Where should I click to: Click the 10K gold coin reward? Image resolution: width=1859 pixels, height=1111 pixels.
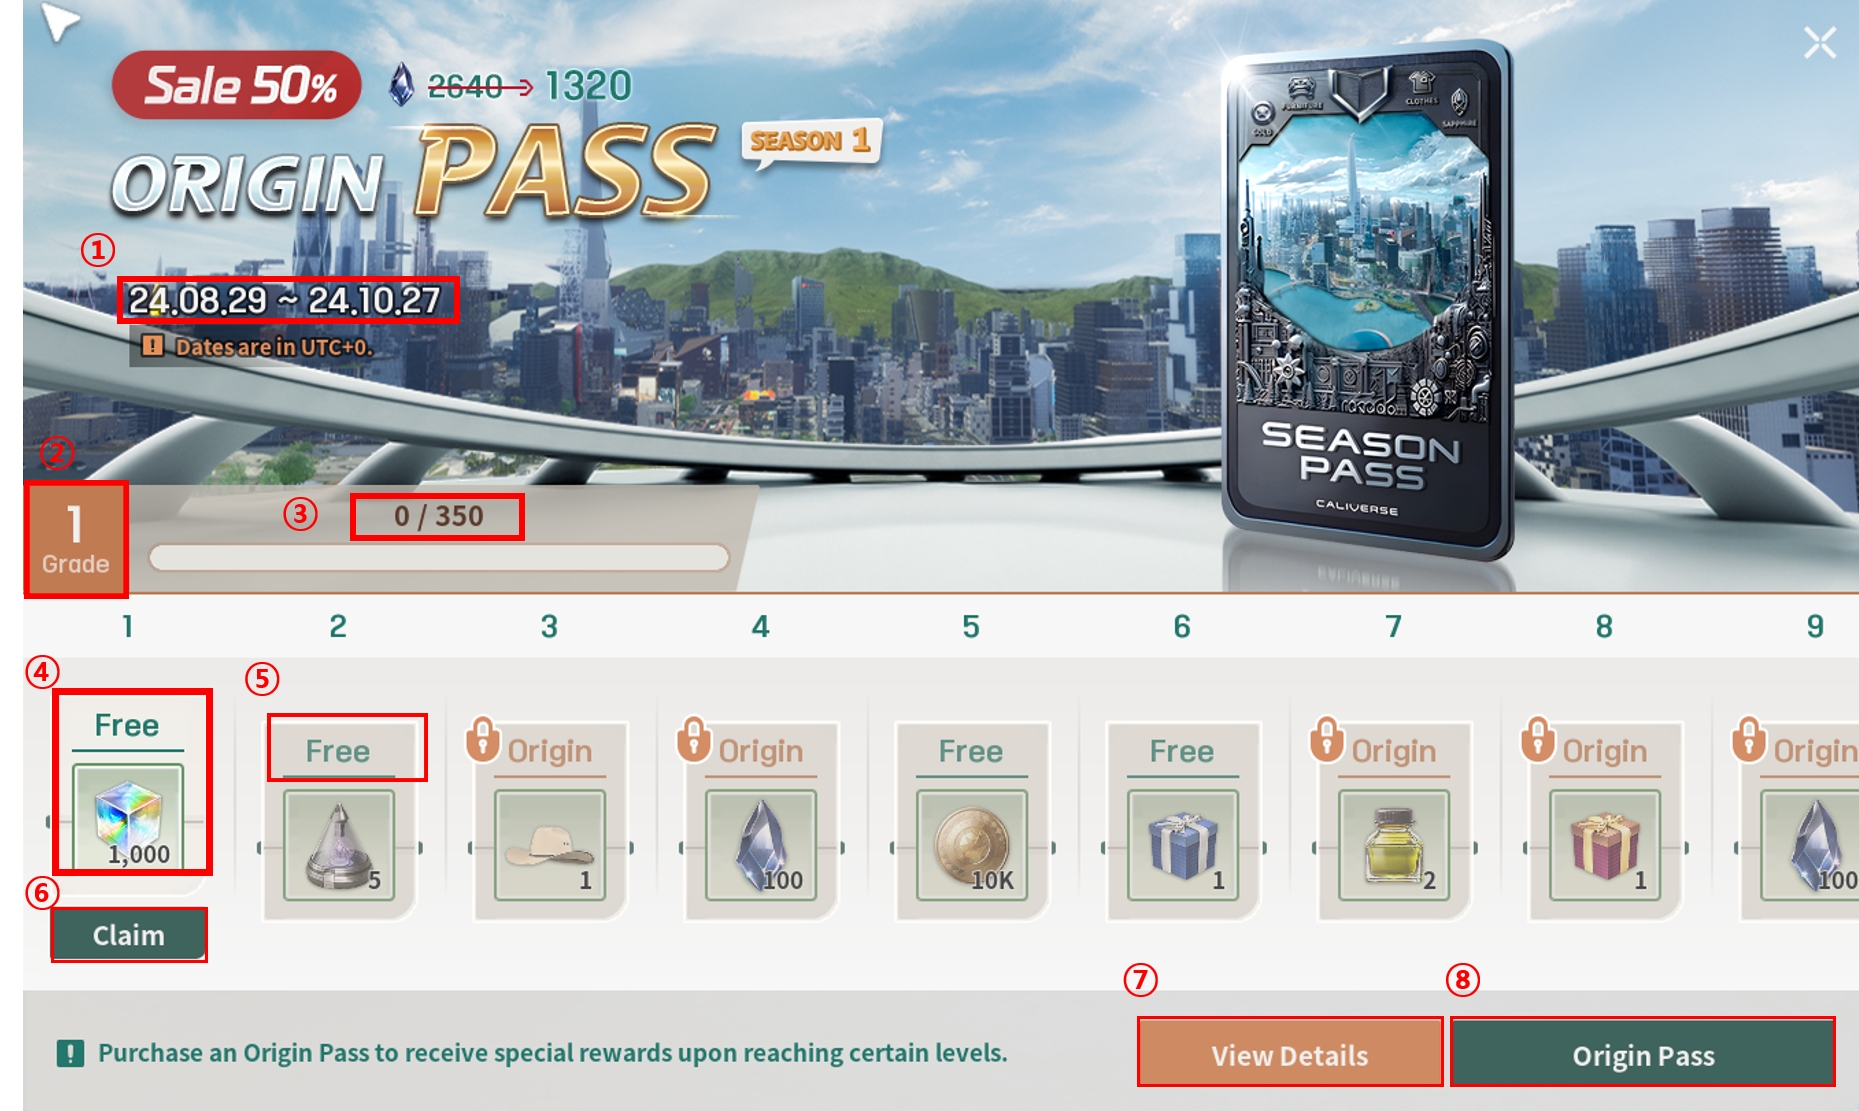[x=971, y=845]
